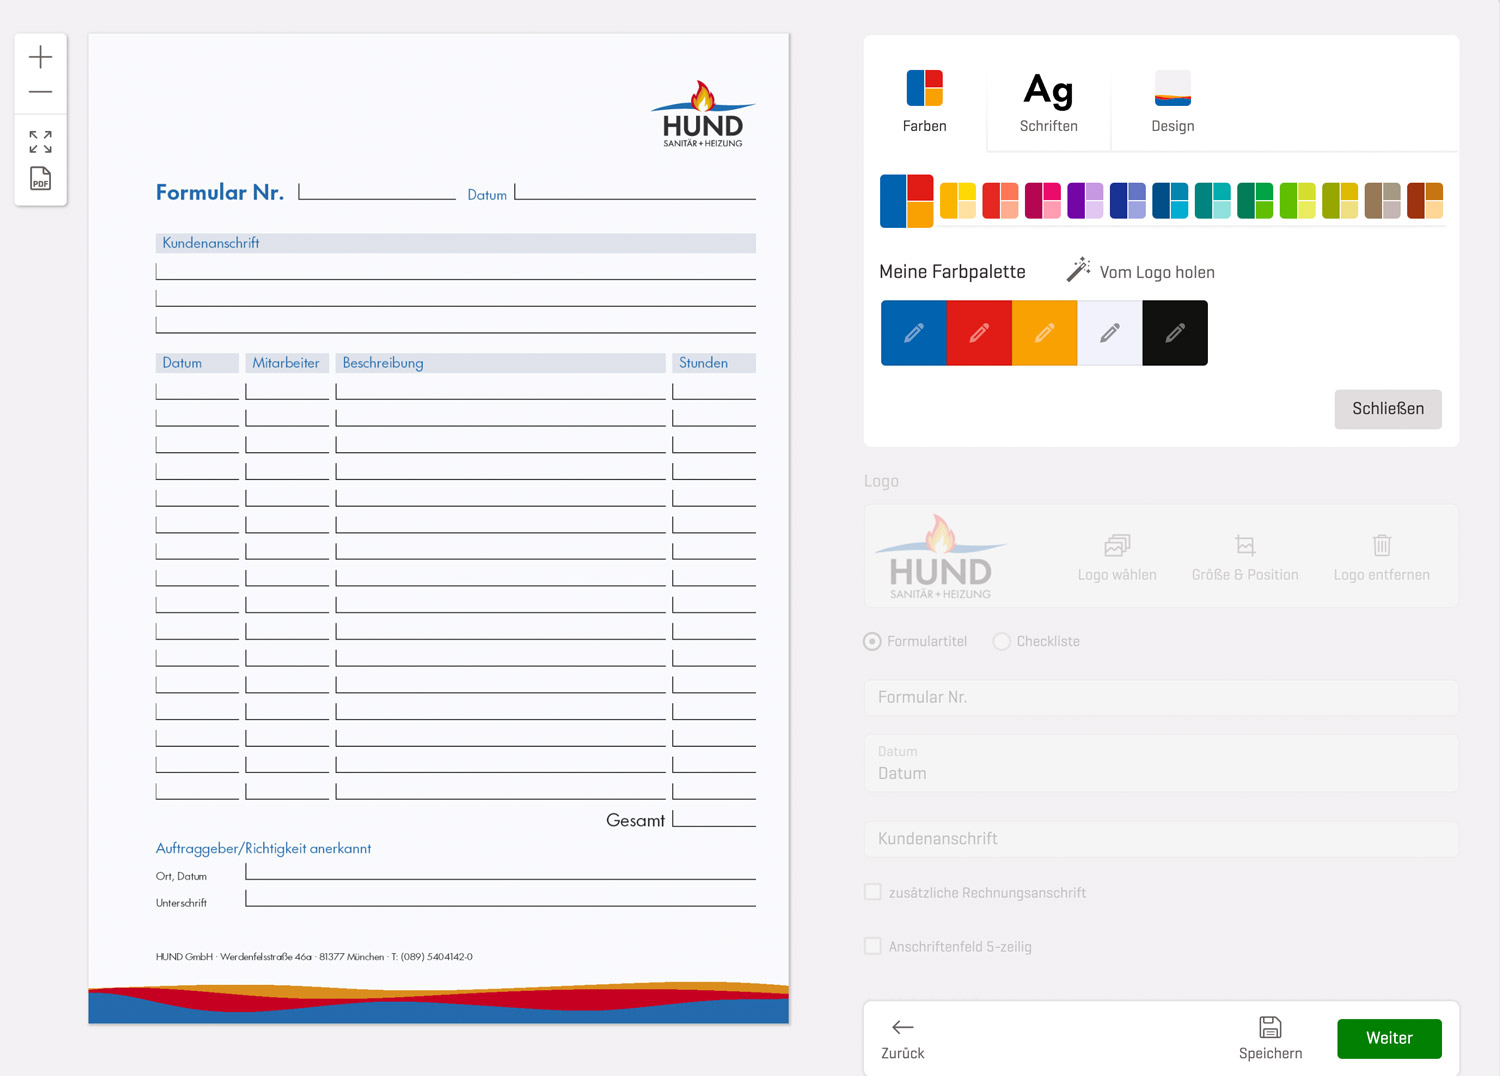Edit the red palette color
The height and width of the screenshot is (1076, 1500).
click(x=979, y=333)
